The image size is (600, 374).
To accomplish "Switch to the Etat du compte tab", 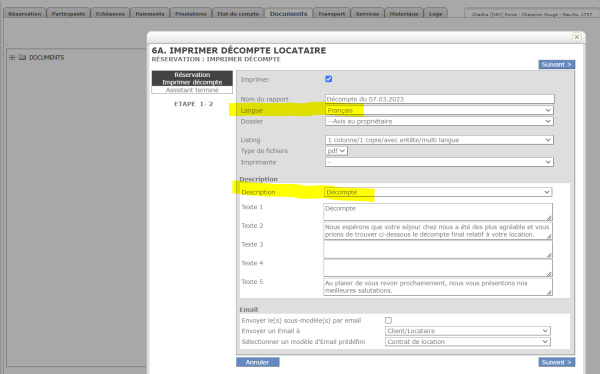I will click(238, 13).
